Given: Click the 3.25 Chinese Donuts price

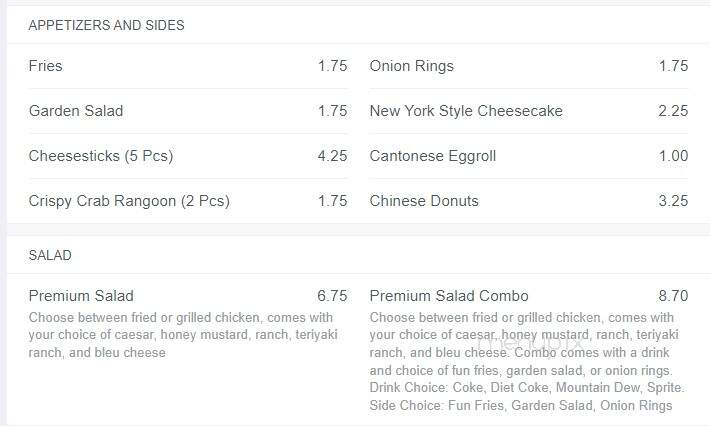Looking at the screenshot, I should 673,201.
